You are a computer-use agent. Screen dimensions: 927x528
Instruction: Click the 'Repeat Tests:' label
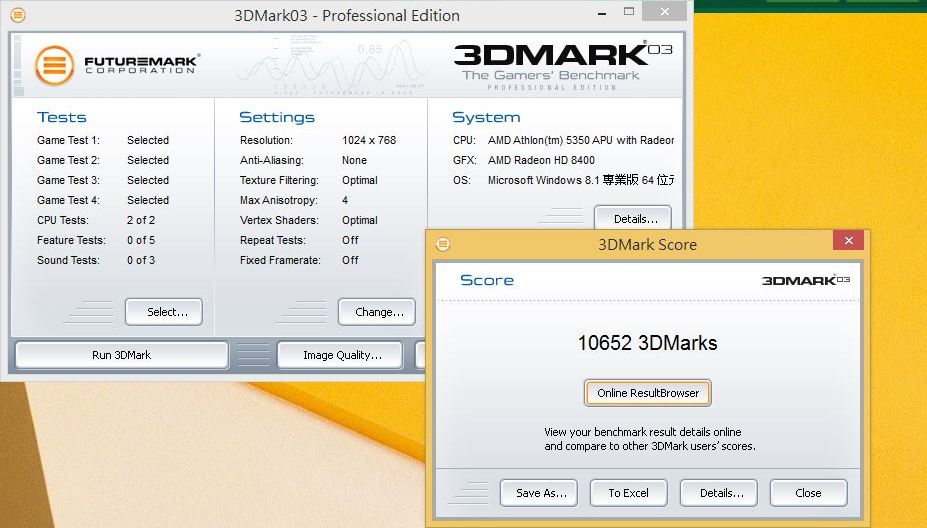[x=273, y=241]
